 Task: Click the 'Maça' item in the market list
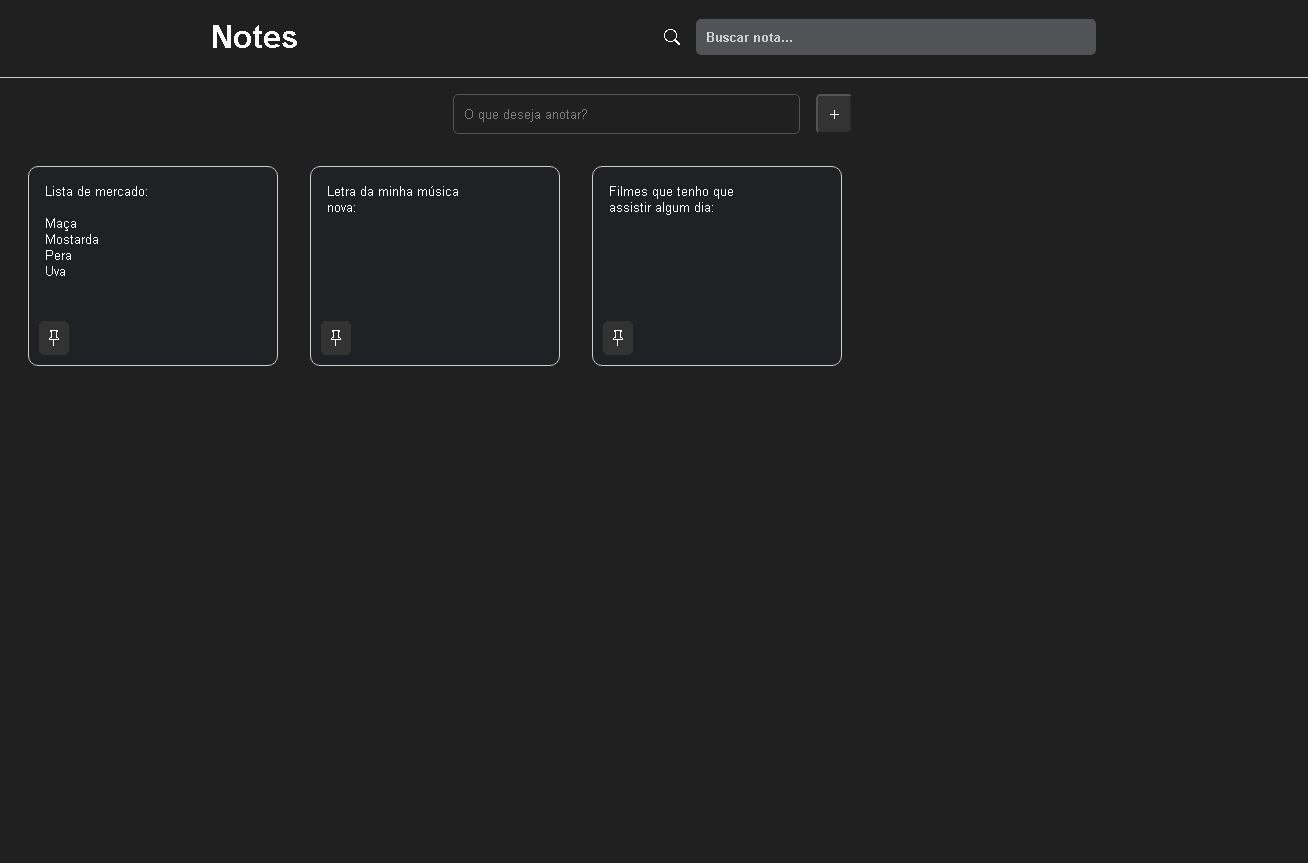point(61,224)
